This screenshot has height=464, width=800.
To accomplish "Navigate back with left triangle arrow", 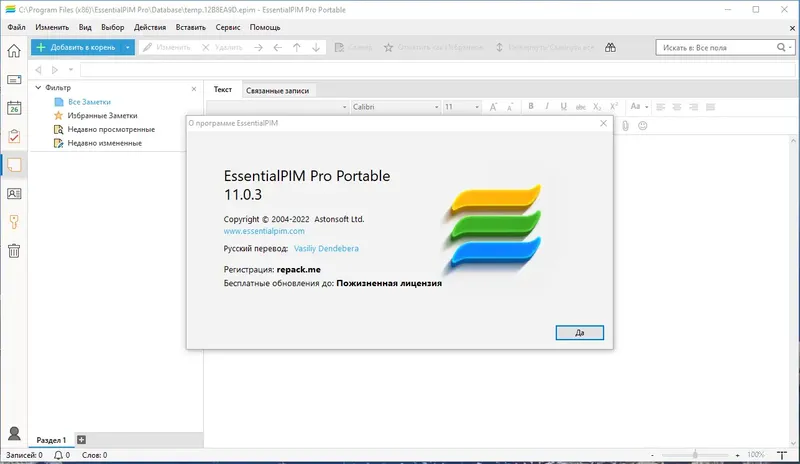I will pos(38,70).
